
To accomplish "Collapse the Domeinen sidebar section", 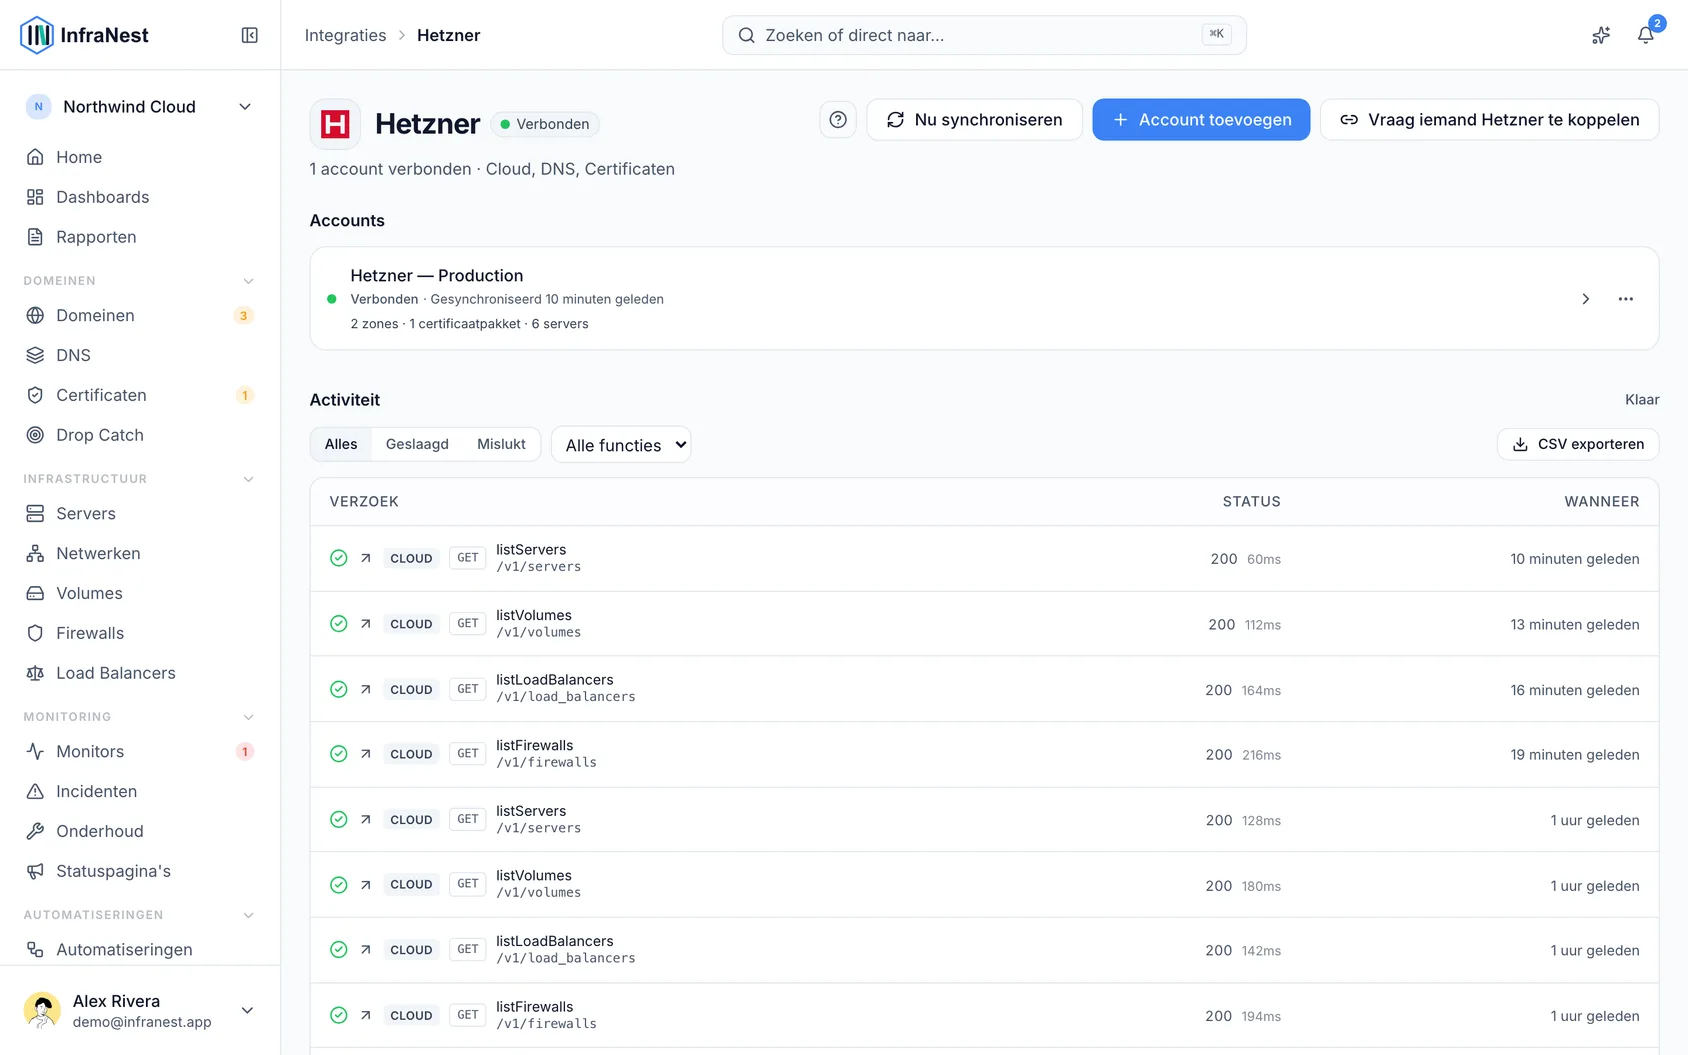I will [x=249, y=281].
